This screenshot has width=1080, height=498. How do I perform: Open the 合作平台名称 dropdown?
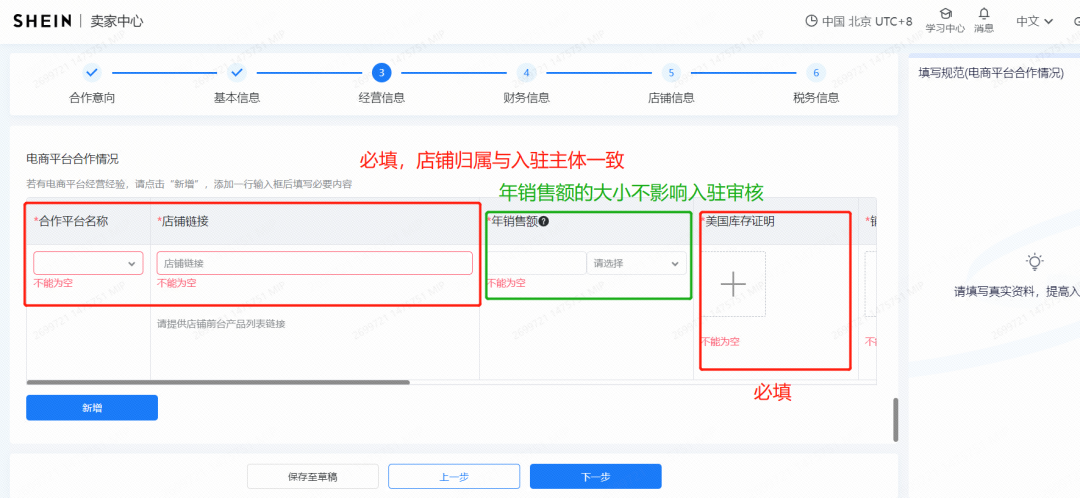88,263
